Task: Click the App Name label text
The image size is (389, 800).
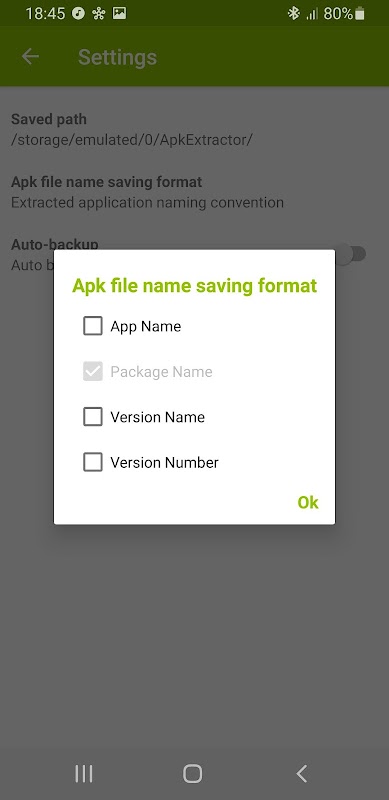Action: [145, 327]
